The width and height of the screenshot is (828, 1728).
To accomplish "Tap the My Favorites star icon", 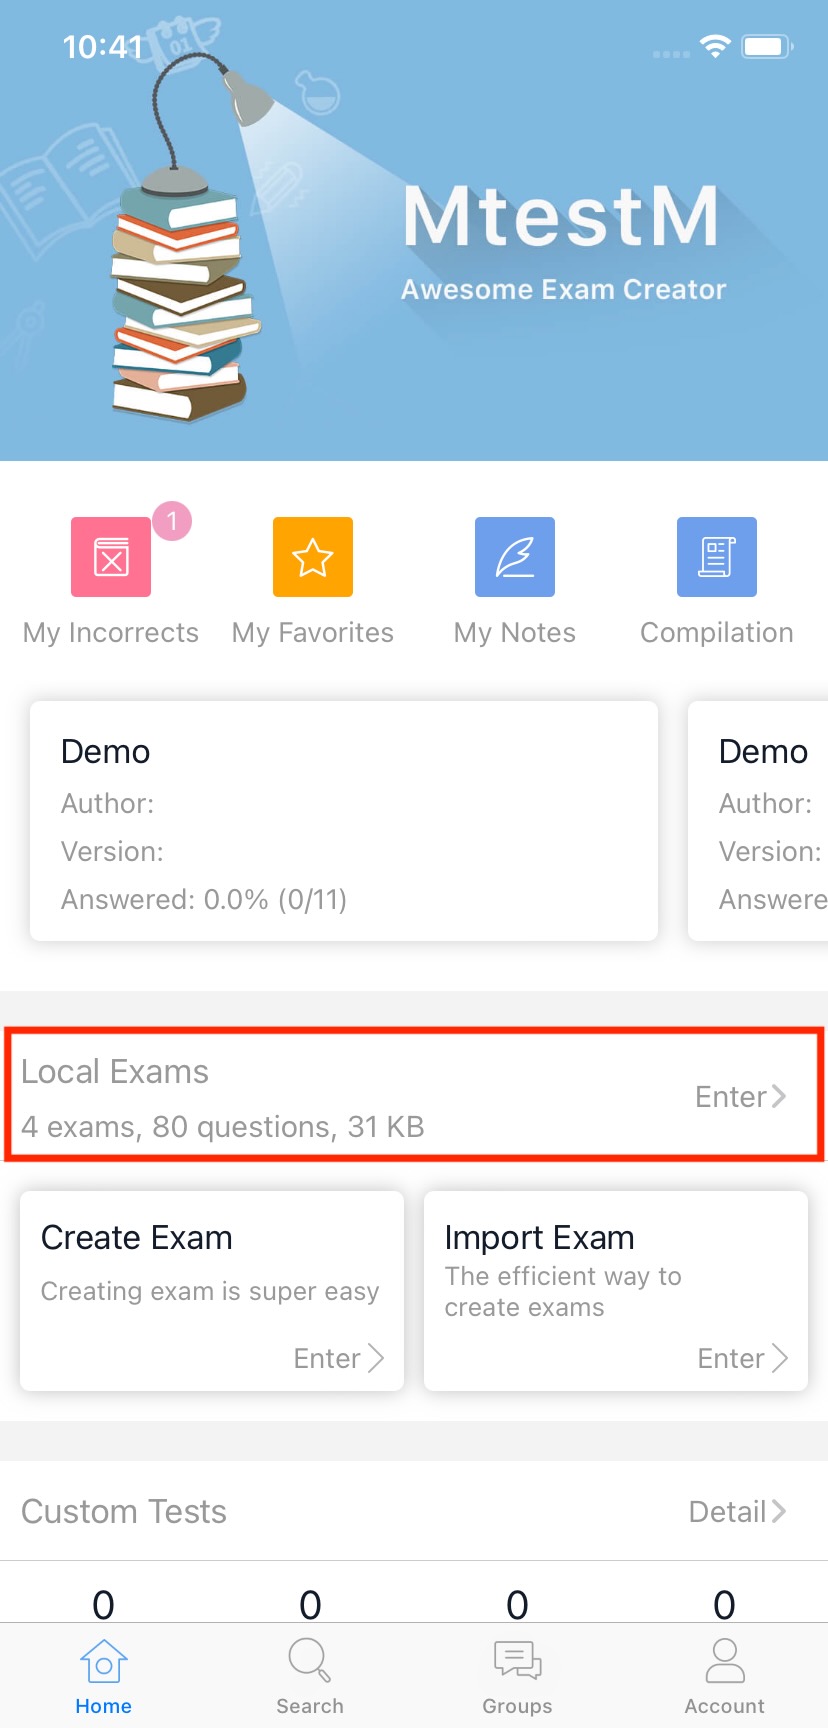I will click(313, 557).
